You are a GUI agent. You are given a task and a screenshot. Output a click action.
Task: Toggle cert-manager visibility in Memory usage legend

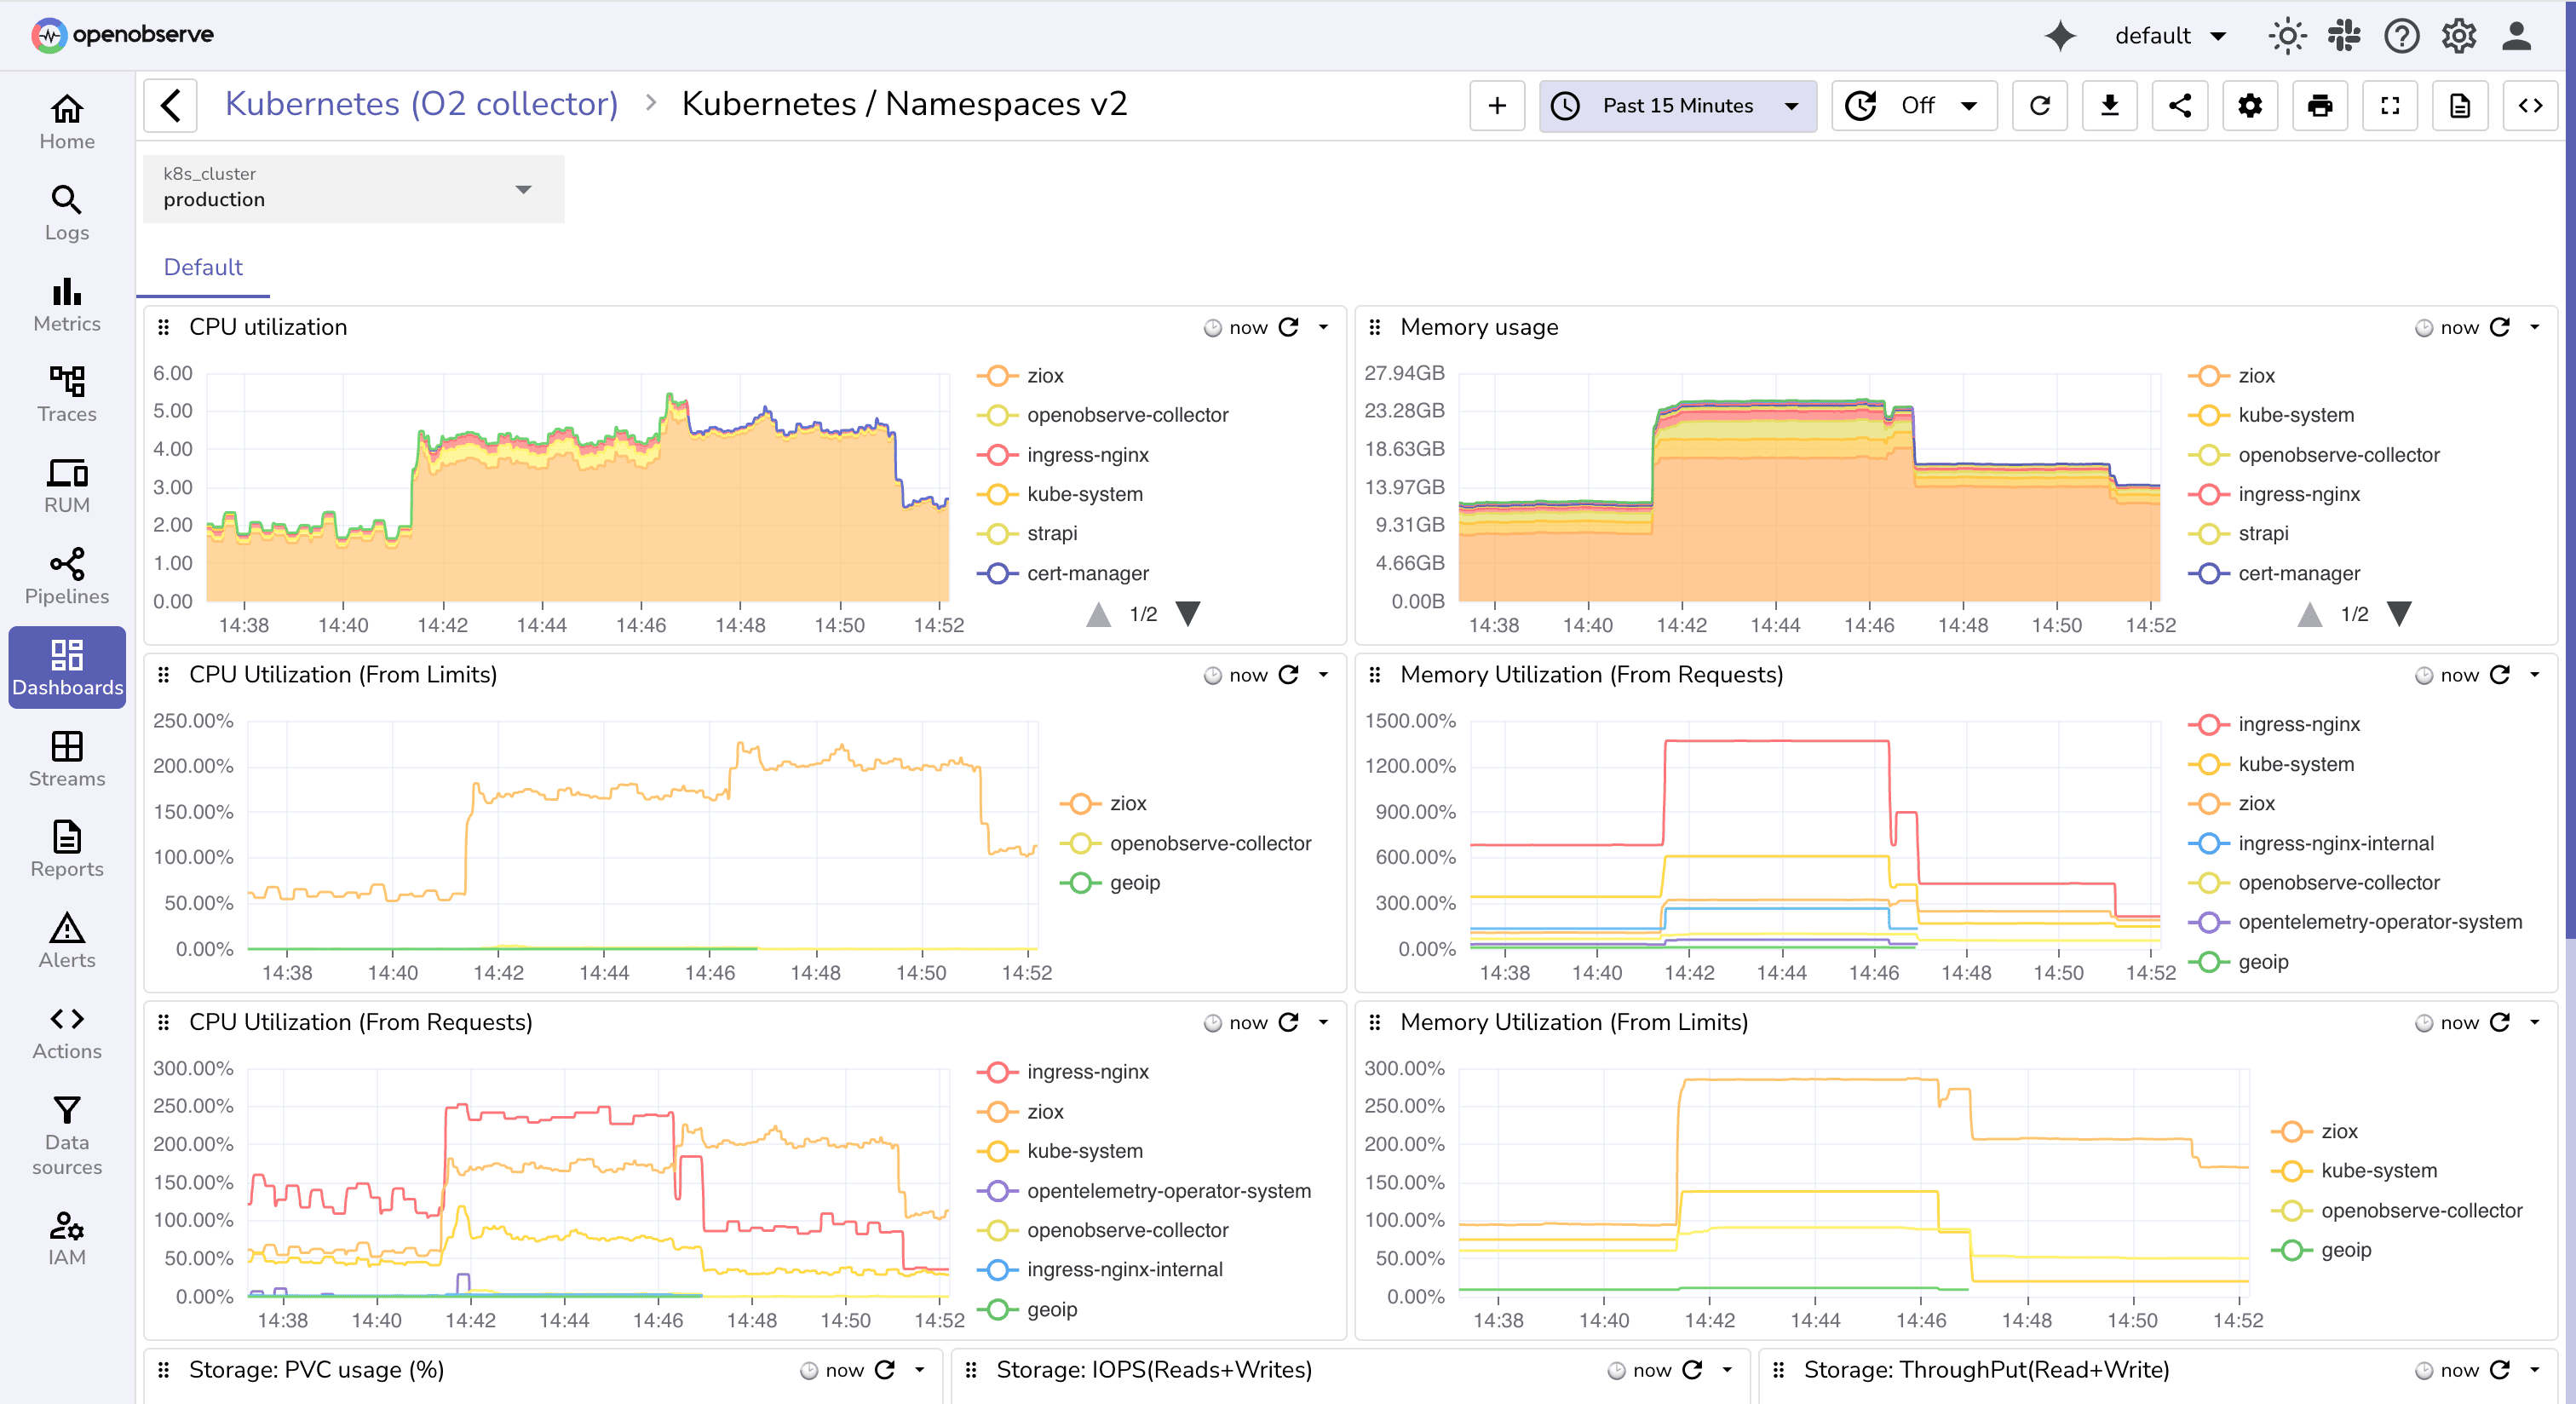pos(2297,573)
